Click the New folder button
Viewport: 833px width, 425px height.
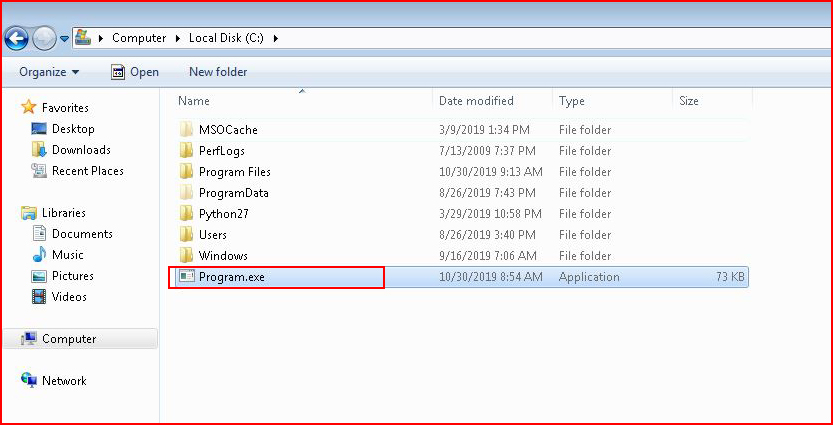[x=218, y=72]
